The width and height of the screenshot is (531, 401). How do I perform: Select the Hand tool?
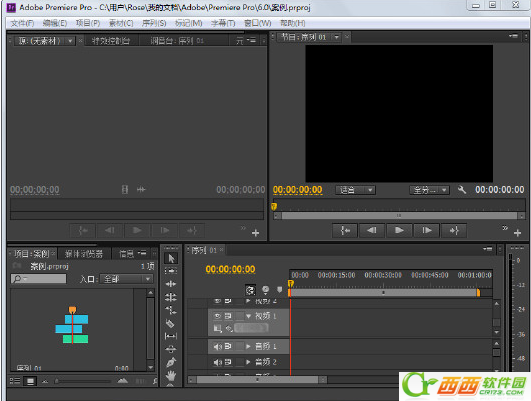click(x=171, y=375)
